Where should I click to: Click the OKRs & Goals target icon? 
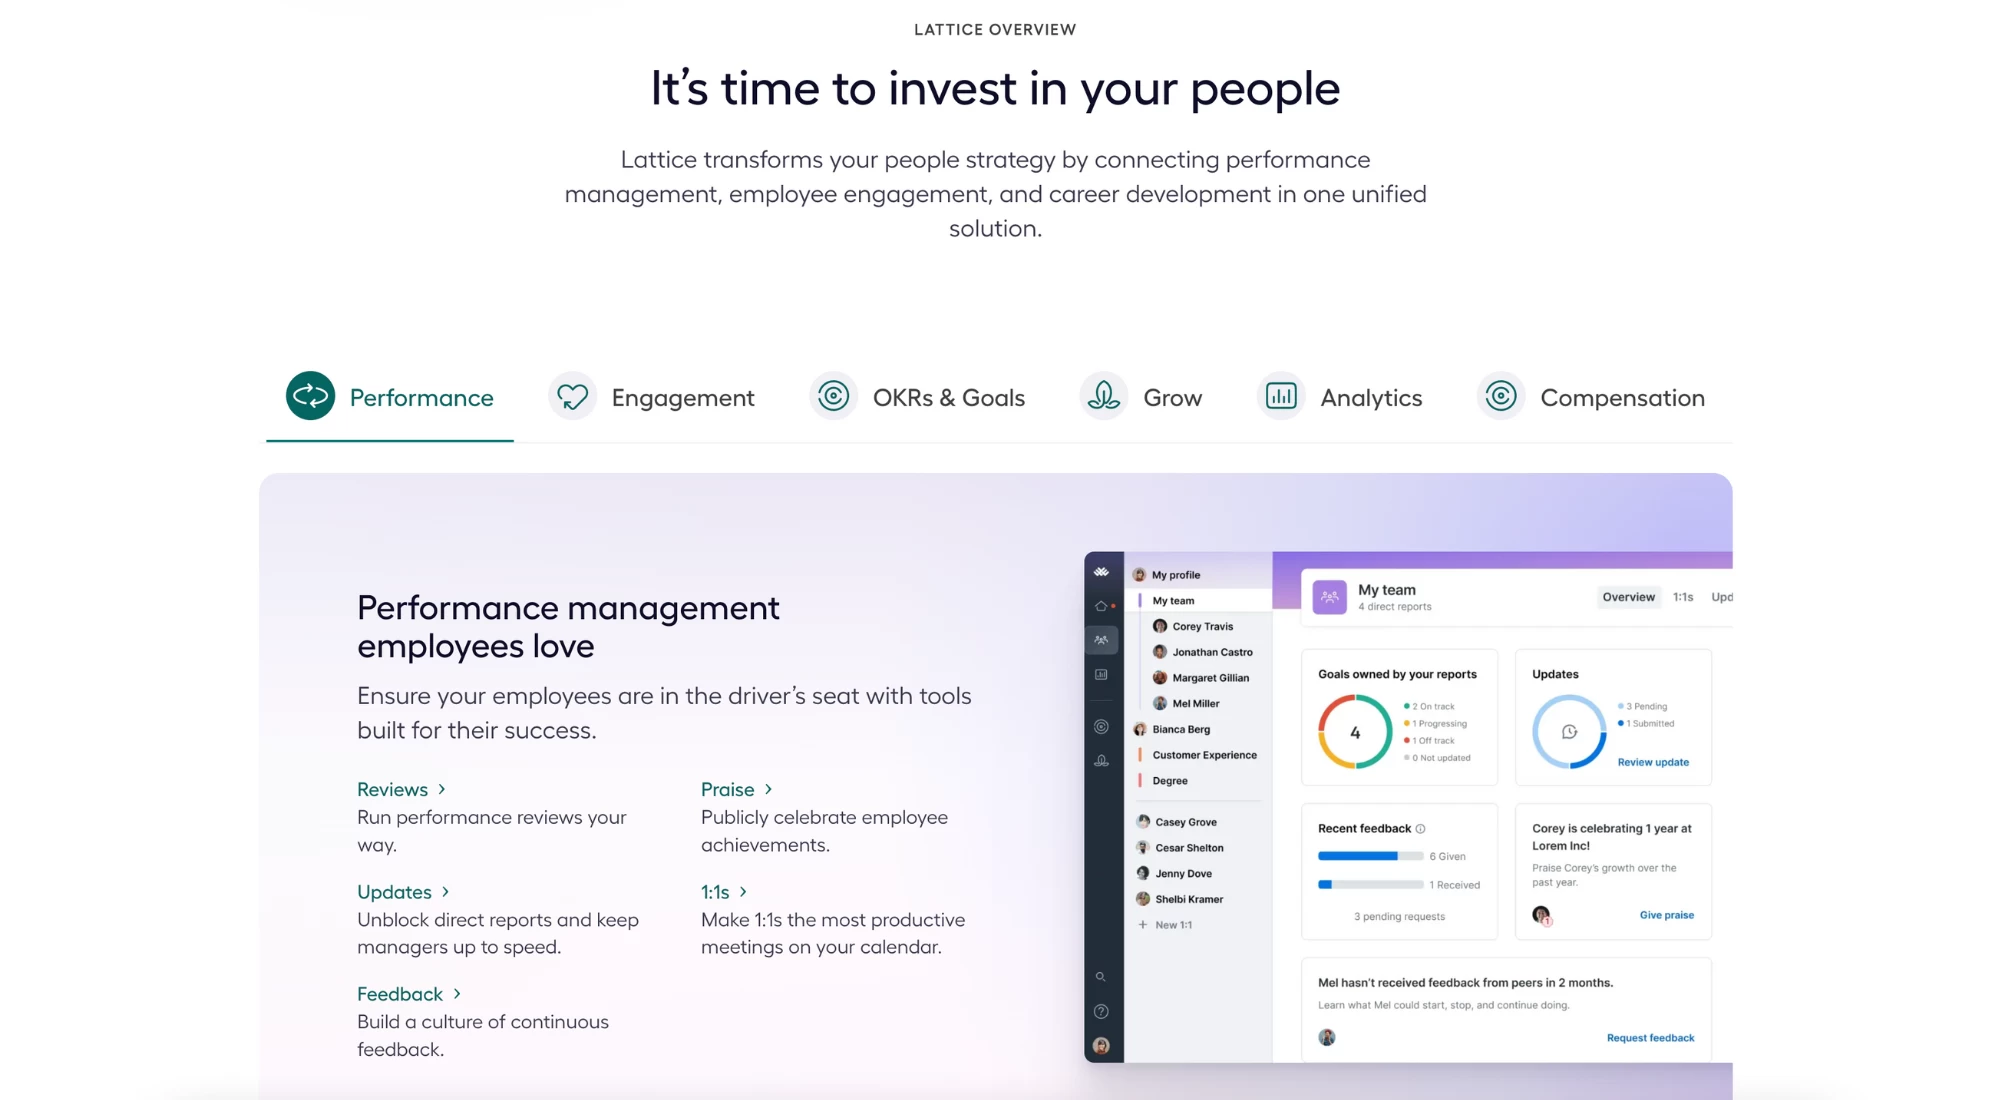pos(833,396)
